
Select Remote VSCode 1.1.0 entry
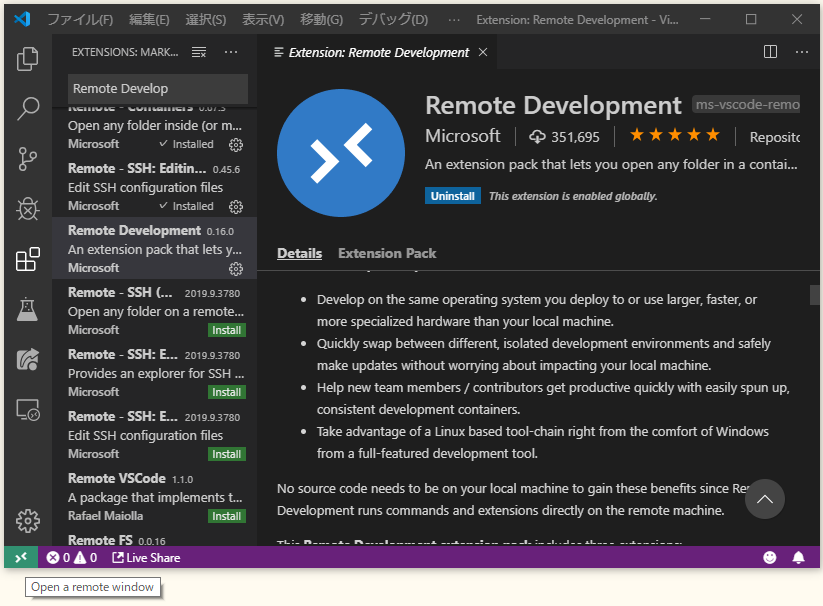point(154,496)
